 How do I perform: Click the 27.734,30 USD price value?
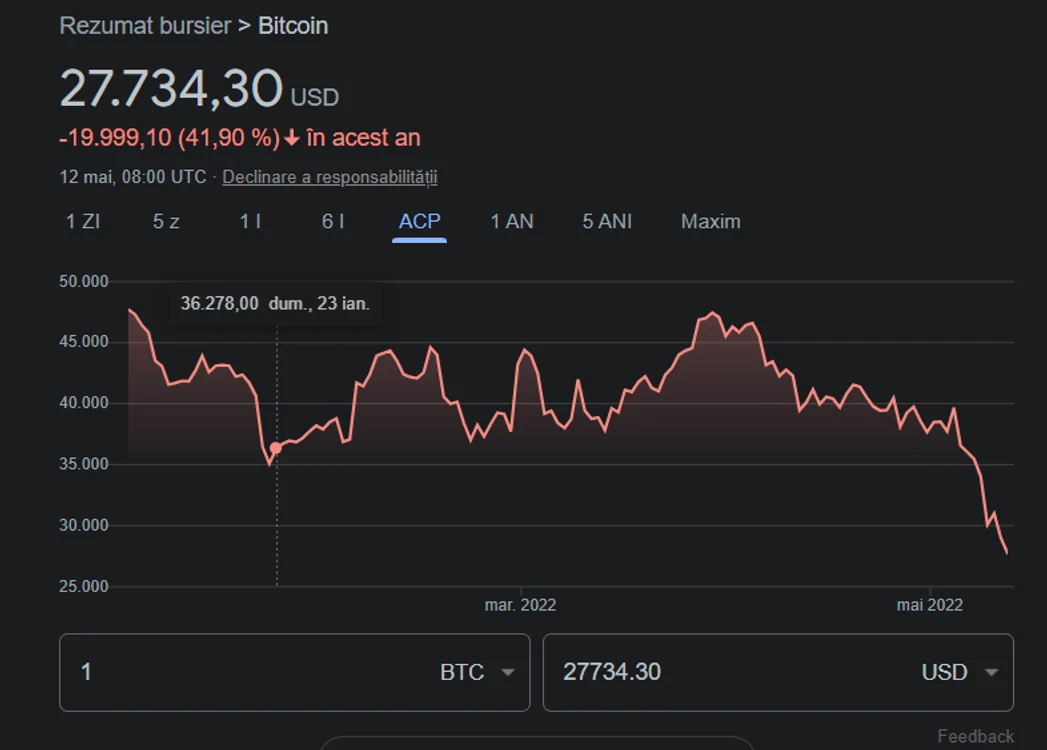click(x=199, y=89)
